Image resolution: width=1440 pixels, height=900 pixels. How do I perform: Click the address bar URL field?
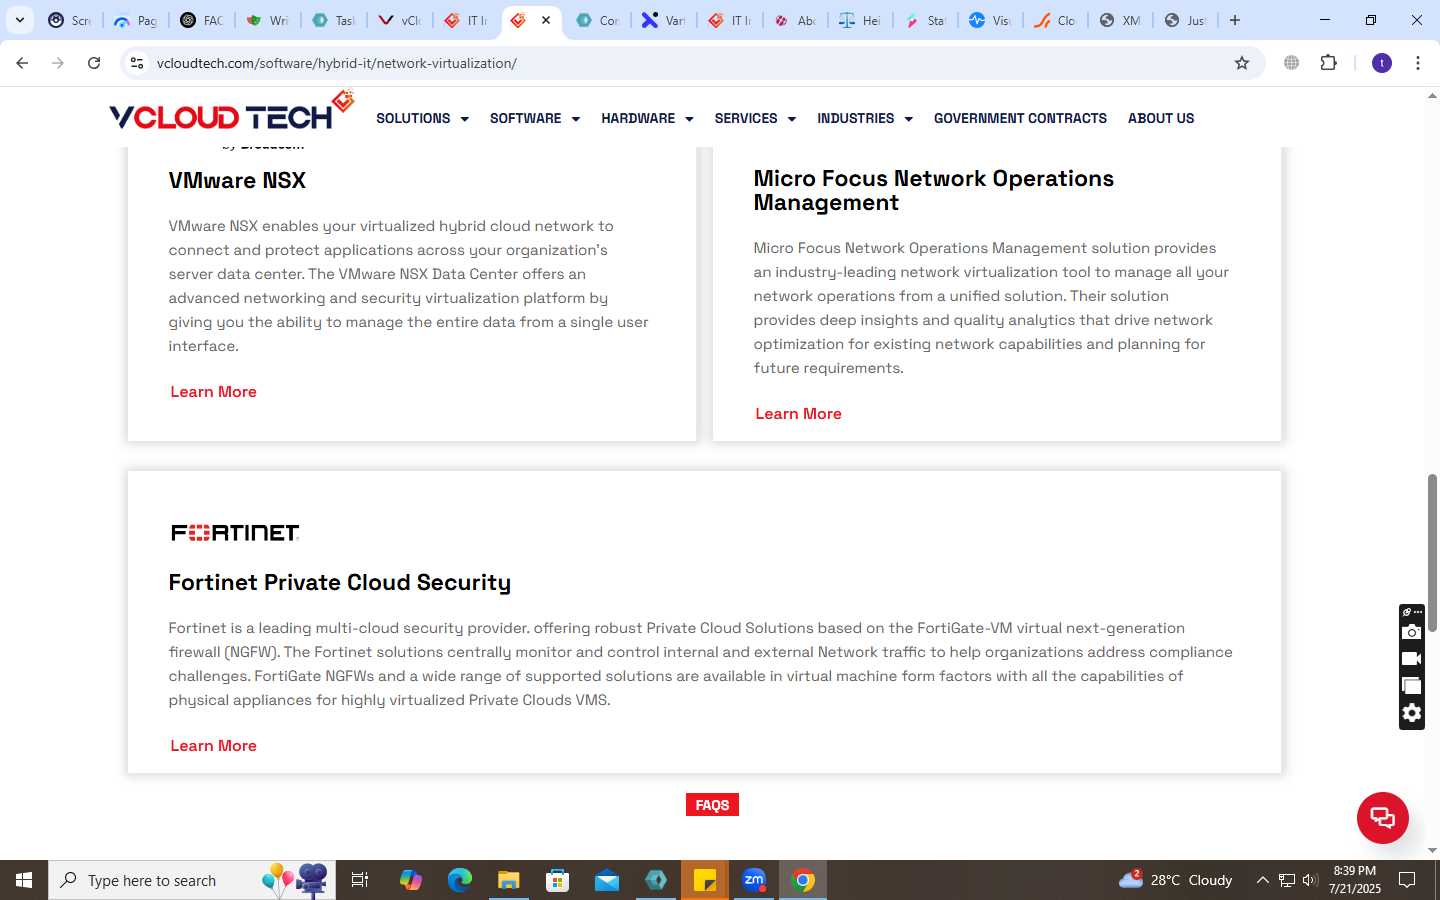tap(690, 63)
